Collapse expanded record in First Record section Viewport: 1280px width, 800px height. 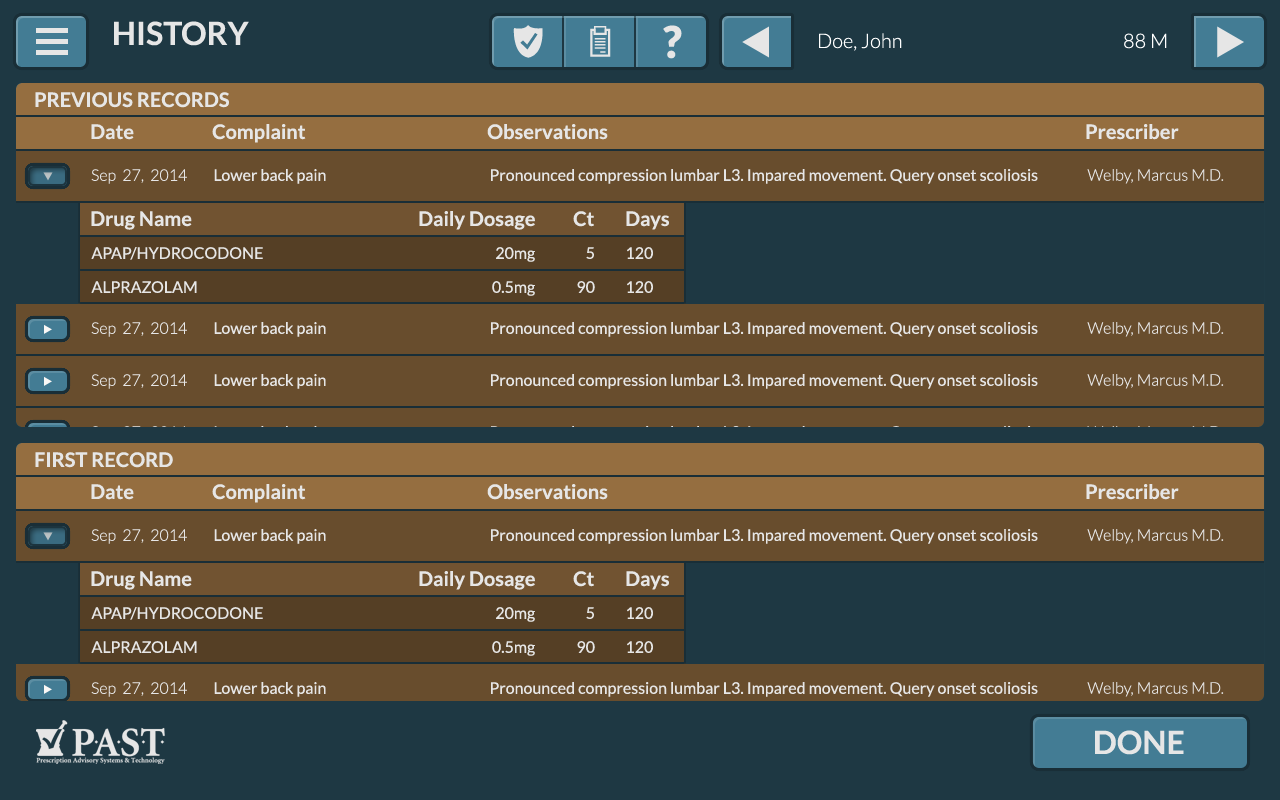(47, 536)
